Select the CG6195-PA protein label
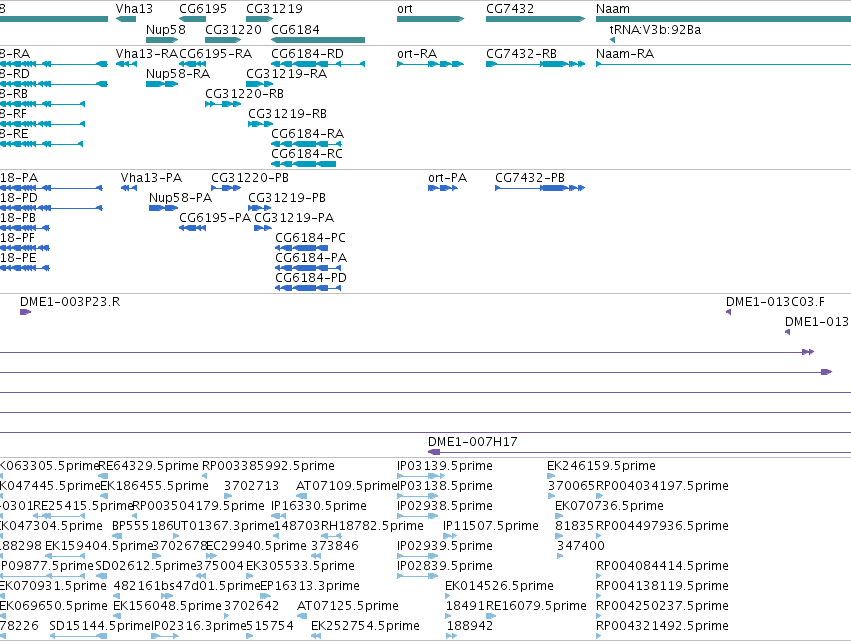 coord(215,218)
